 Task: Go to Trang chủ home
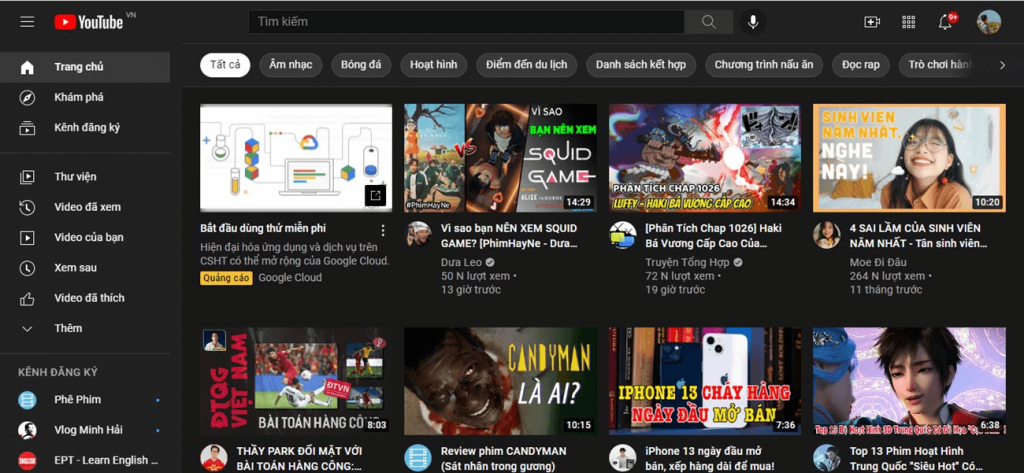click(x=85, y=67)
